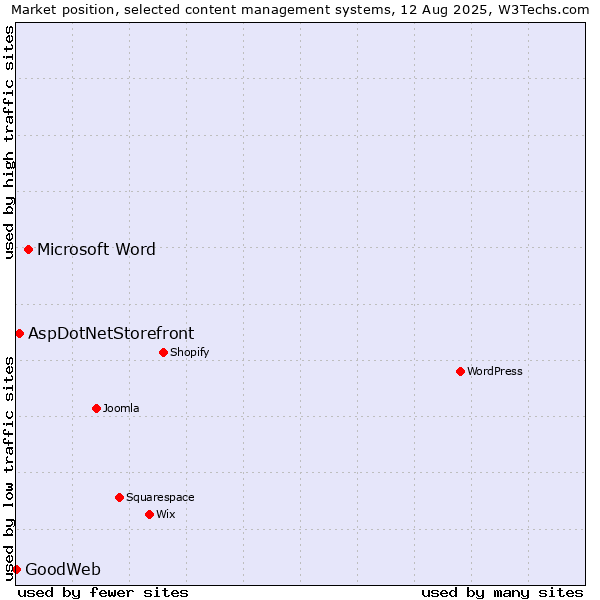
Task: Click the Shopify red data point
Action: coord(163,352)
